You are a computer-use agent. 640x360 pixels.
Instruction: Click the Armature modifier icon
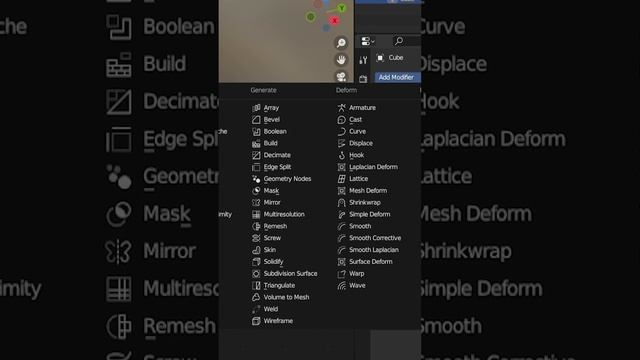(342, 108)
